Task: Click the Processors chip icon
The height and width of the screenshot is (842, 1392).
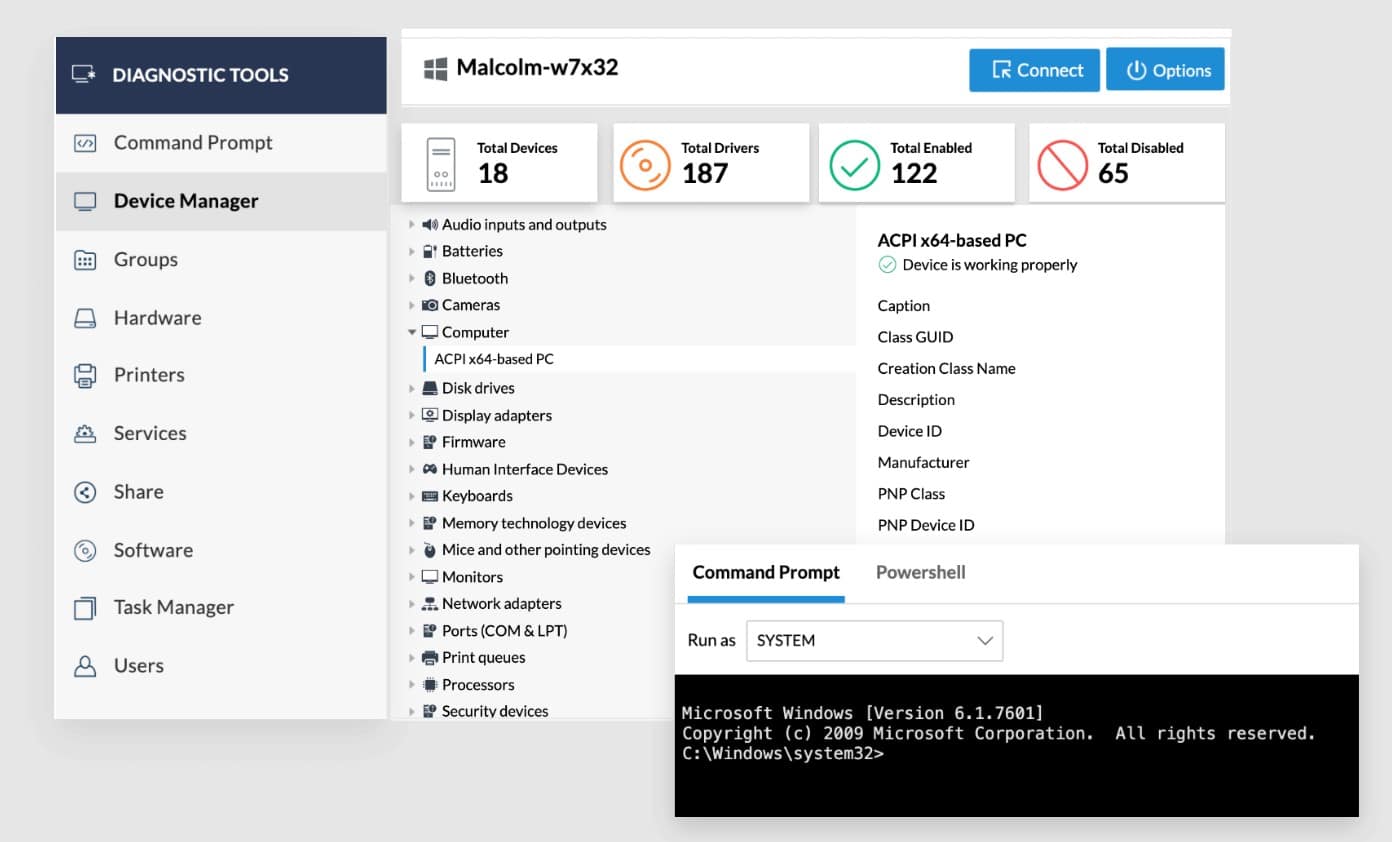Action: (x=430, y=686)
